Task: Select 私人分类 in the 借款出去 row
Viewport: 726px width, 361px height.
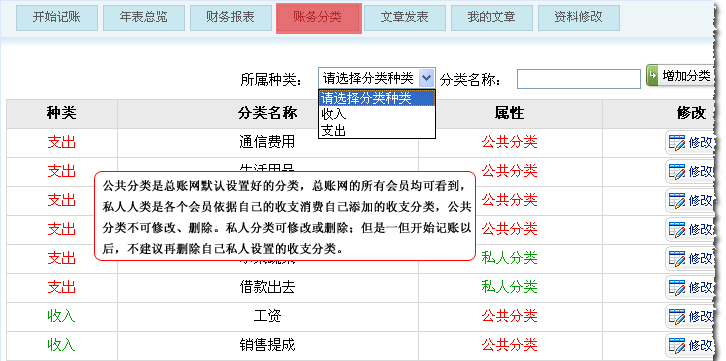Action: tap(509, 287)
